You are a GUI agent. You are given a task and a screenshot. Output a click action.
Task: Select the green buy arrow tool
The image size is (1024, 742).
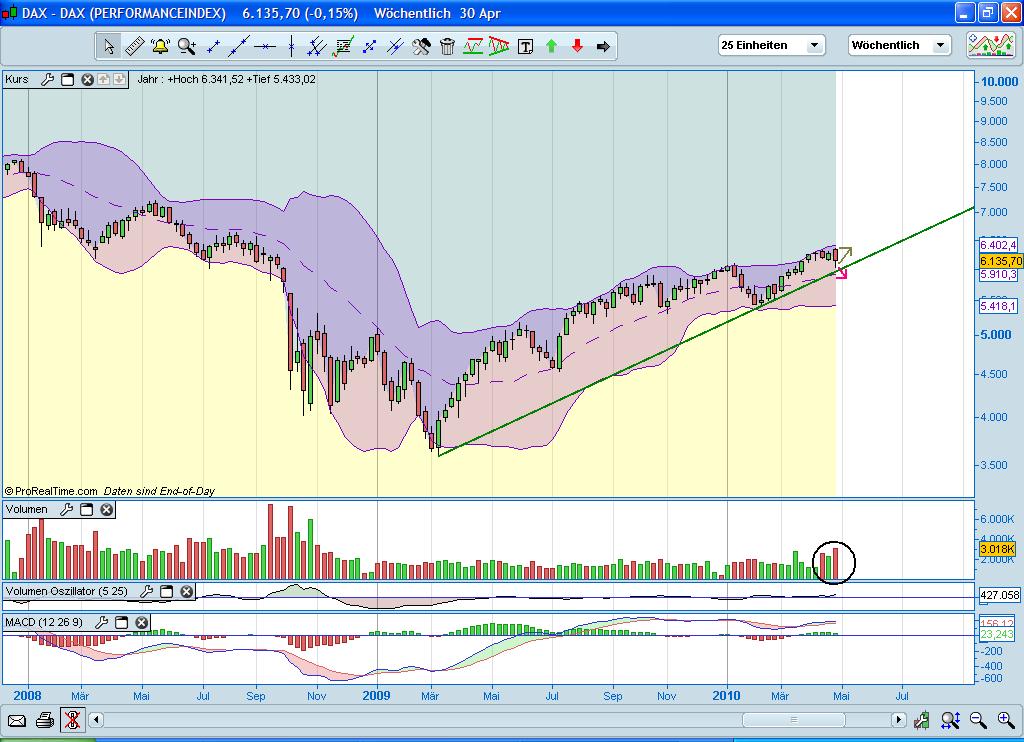551,45
